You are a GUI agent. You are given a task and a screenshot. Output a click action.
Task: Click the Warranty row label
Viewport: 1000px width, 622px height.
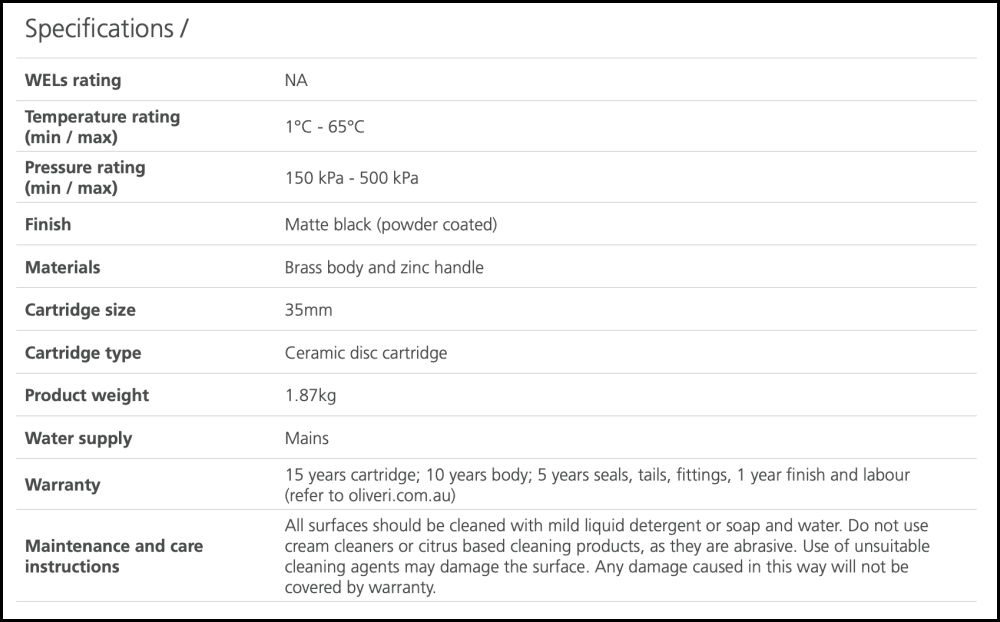pos(62,485)
